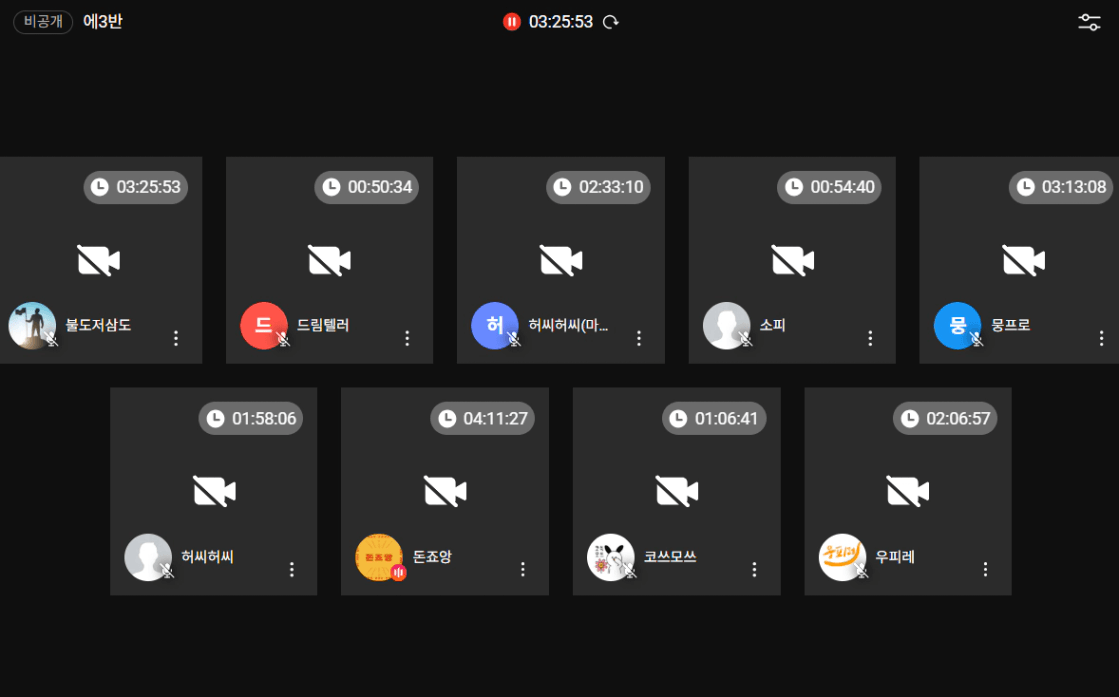The height and width of the screenshot is (697, 1119).
Task: Click the 비공개 private badge
Action: pyautogui.click(x=43, y=22)
